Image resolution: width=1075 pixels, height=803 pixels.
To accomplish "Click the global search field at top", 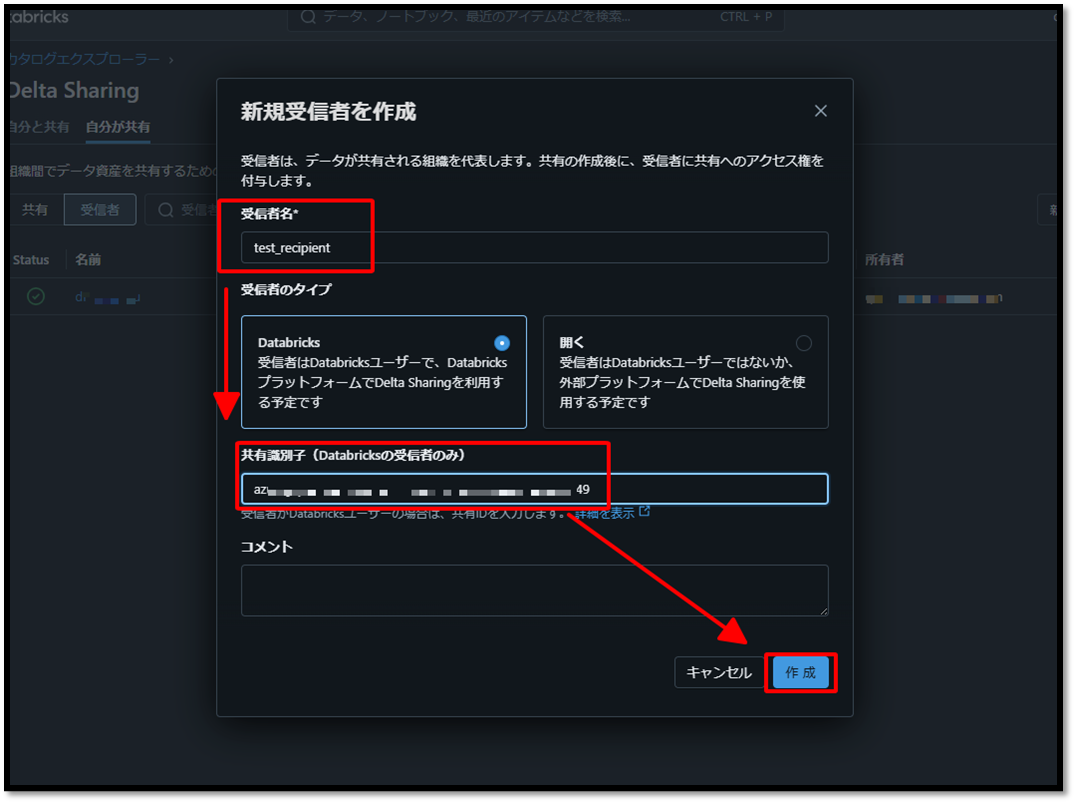I will click(x=536, y=16).
